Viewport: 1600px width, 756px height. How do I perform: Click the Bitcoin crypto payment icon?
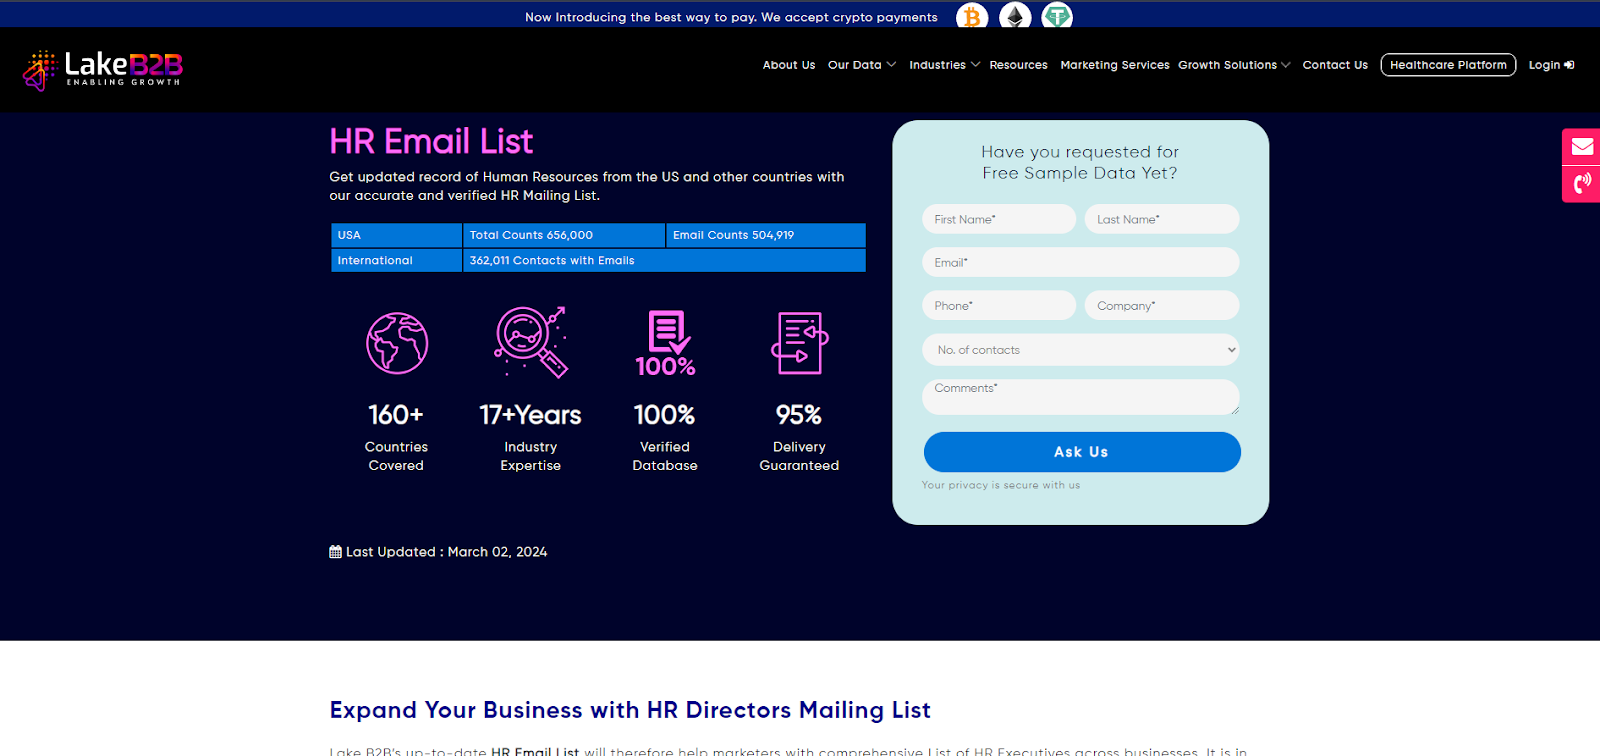point(972,16)
